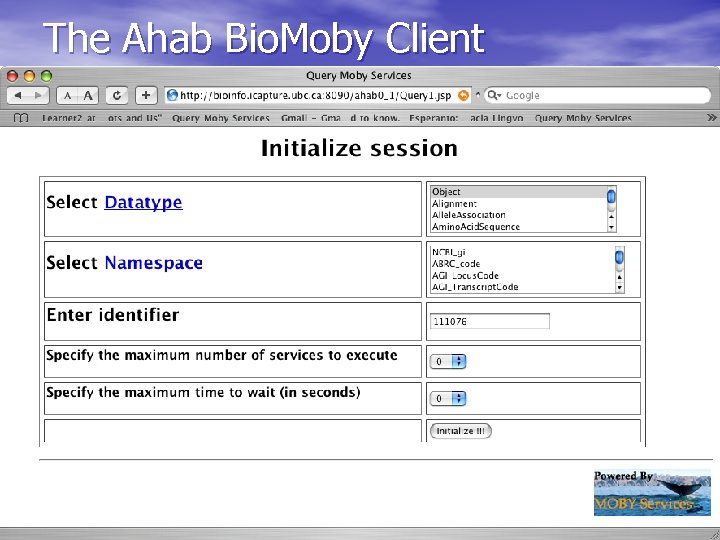
Task: Click the globe site icon in address bar
Action: (x=172, y=95)
